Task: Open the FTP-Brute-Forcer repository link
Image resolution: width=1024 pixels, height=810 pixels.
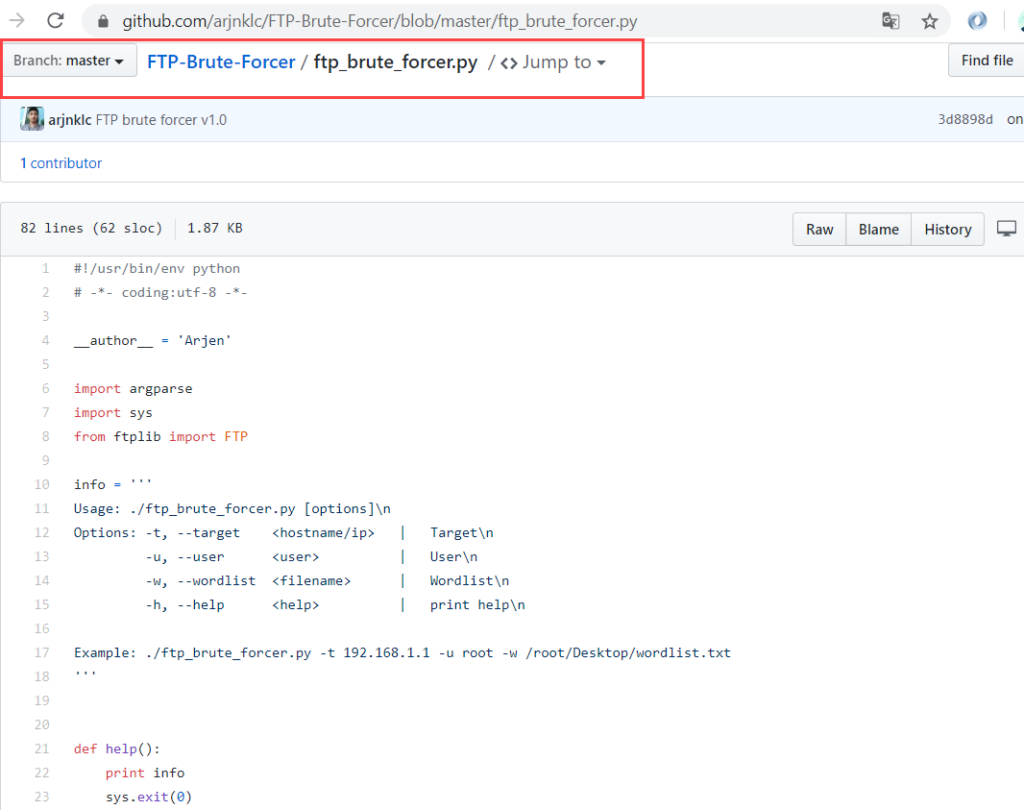Action: click(221, 62)
